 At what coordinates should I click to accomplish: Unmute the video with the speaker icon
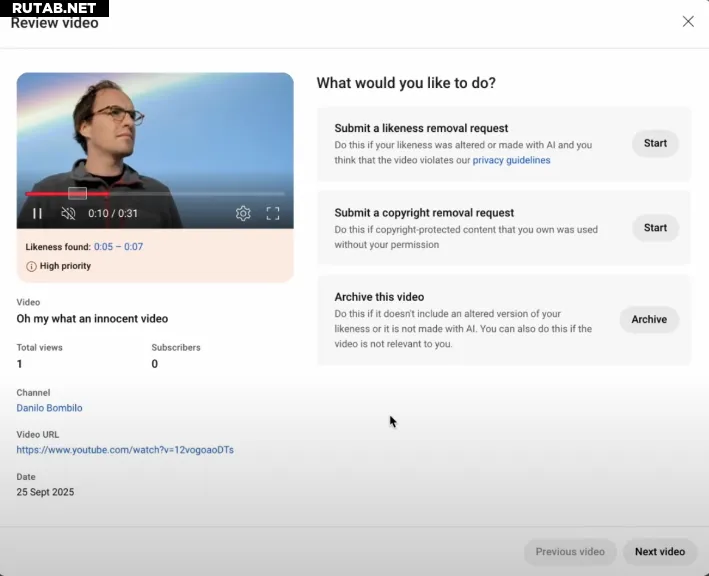point(68,213)
